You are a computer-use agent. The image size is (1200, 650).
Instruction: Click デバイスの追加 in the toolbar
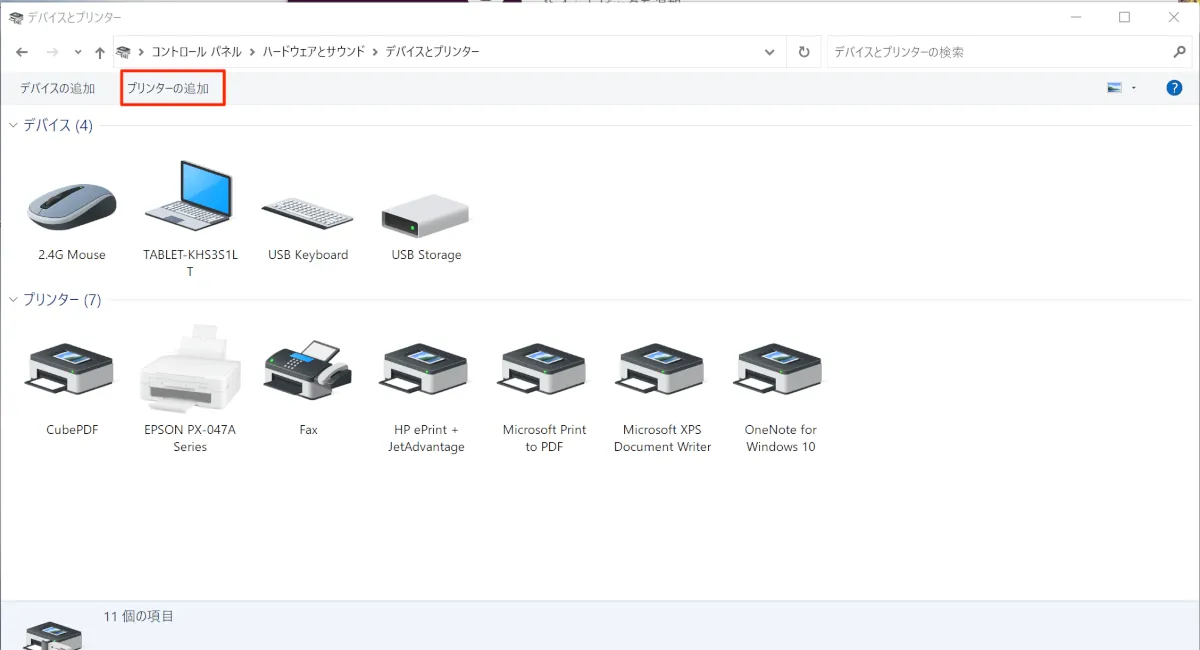57,88
